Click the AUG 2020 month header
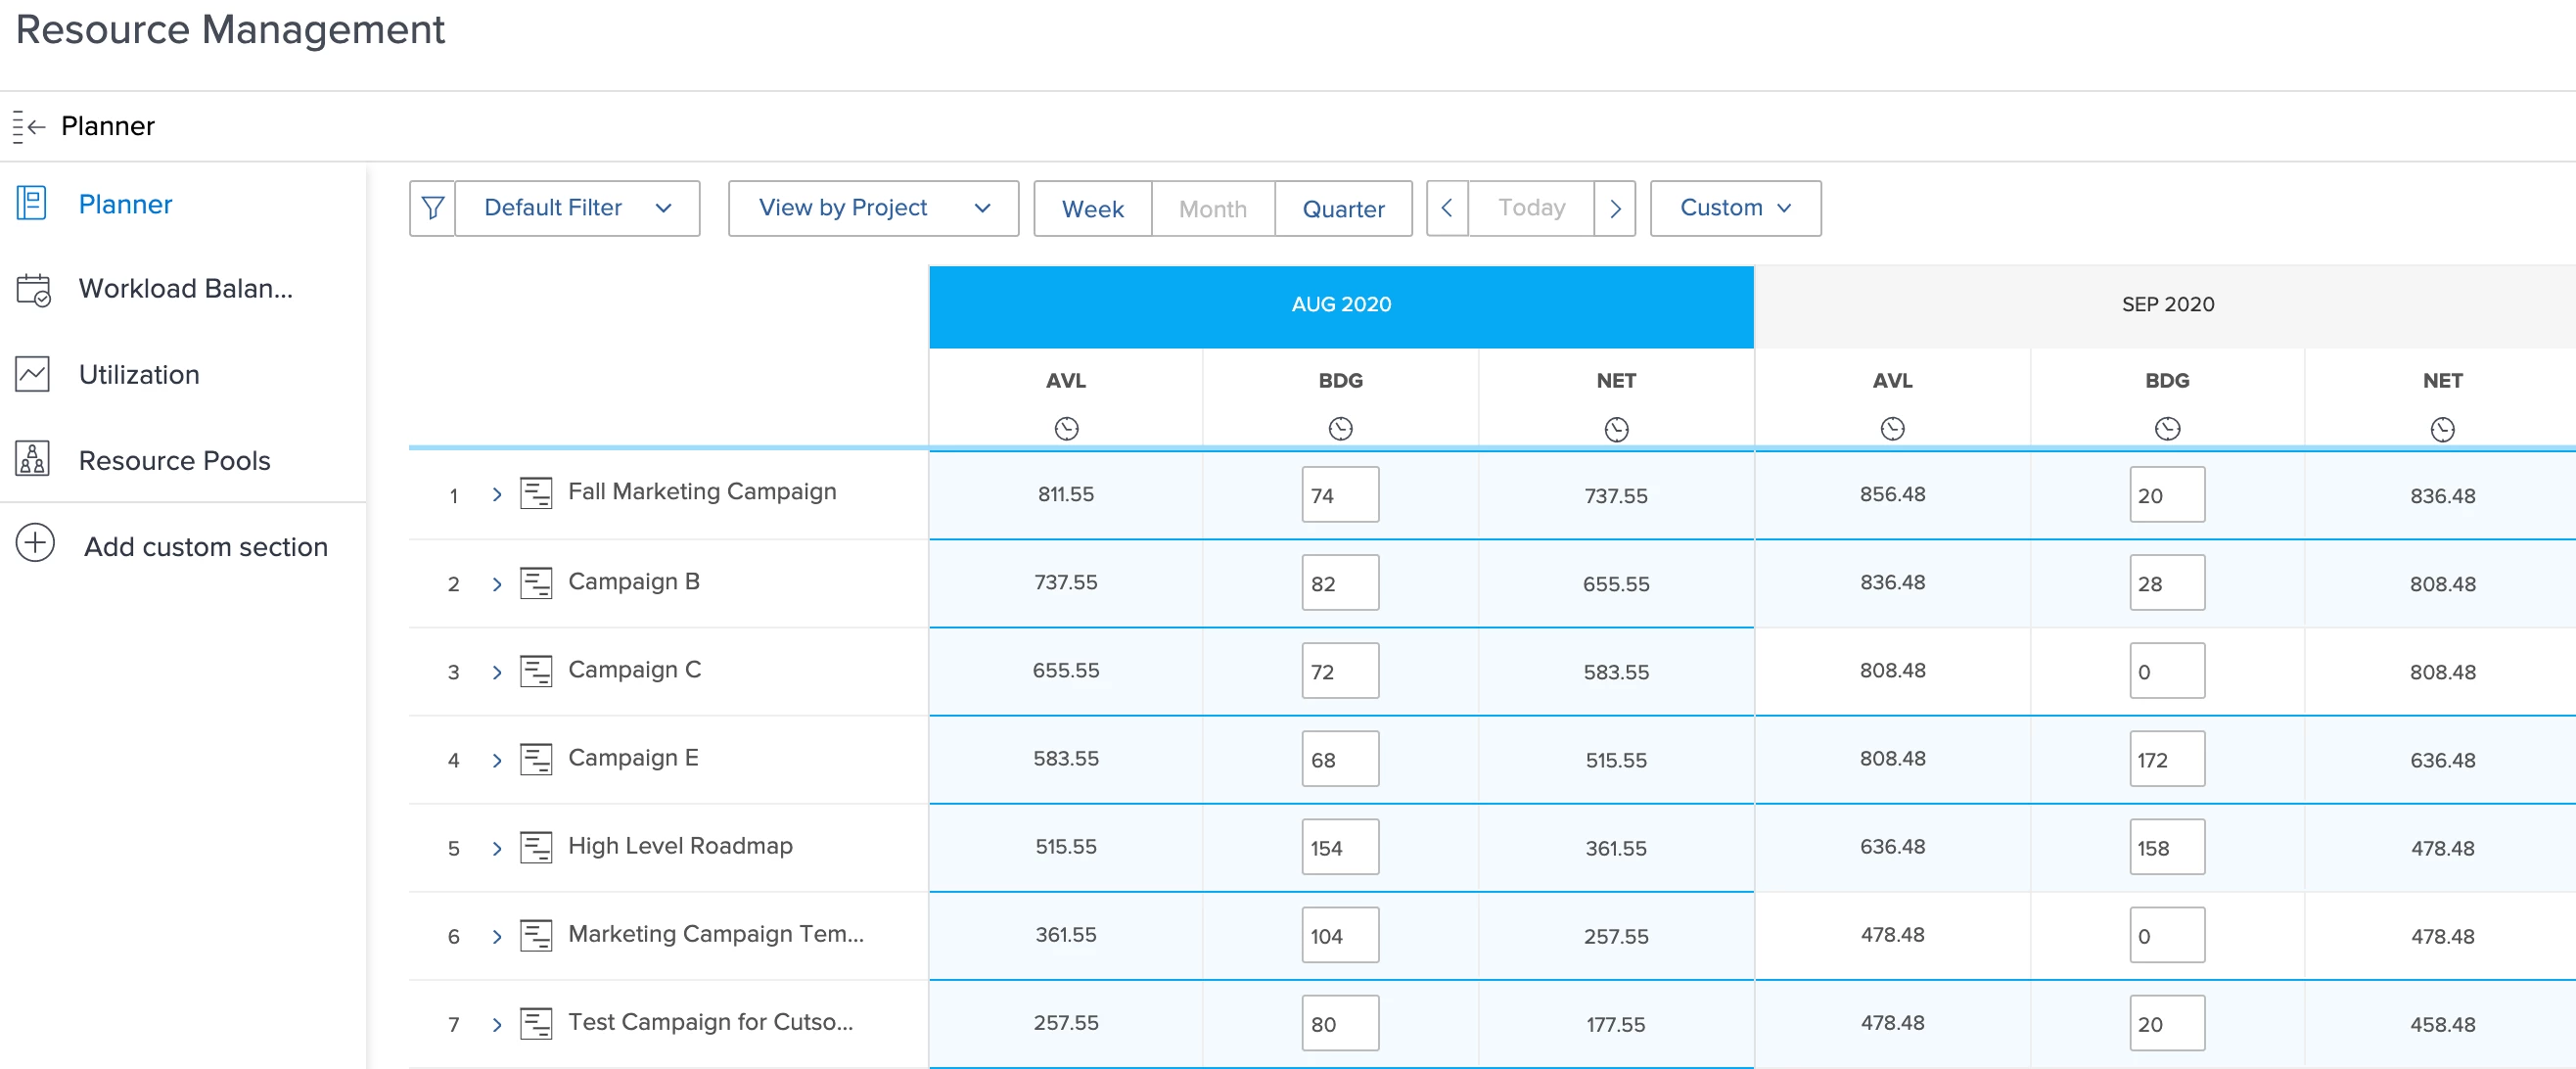Image resolution: width=2576 pixels, height=1069 pixels. point(1340,305)
